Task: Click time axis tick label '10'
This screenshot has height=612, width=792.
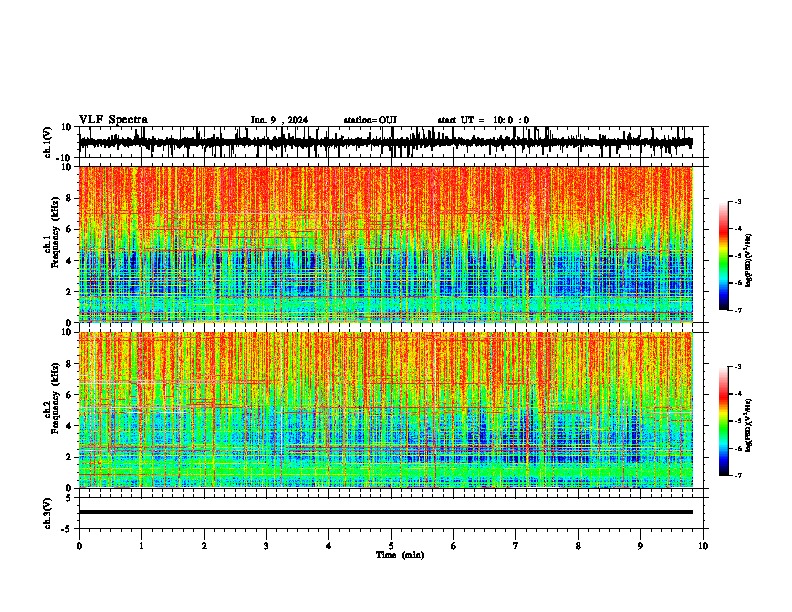Action: 703,546
